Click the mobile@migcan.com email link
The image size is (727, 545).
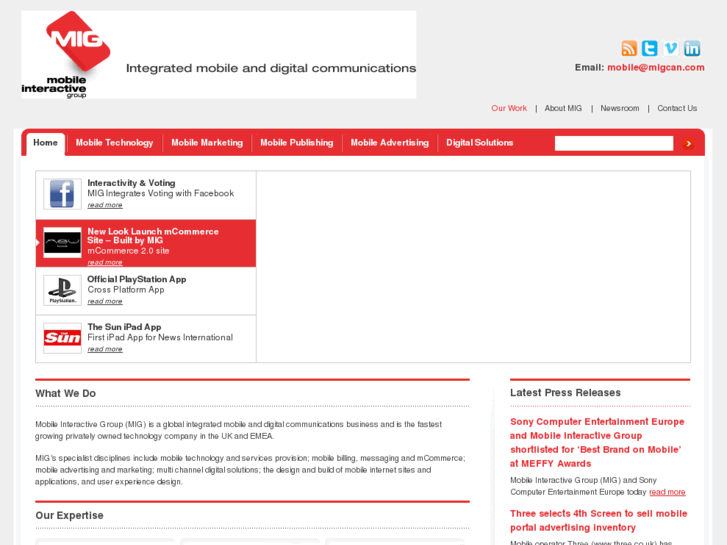tap(656, 67)
